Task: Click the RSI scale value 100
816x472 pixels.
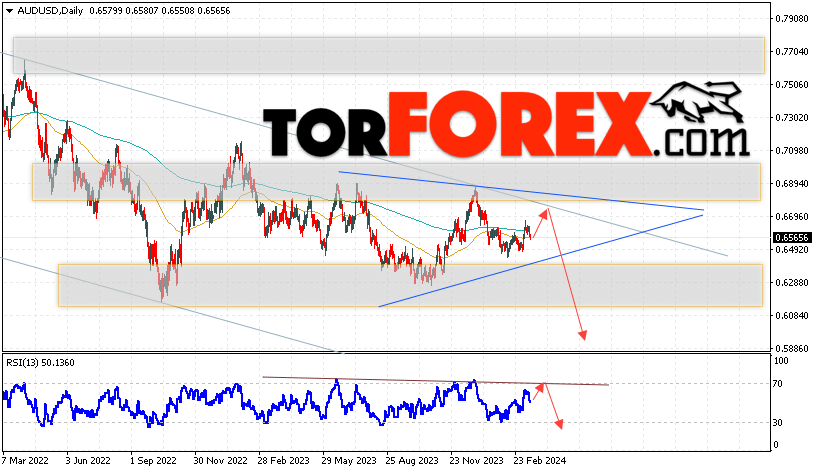Action: pyautogui.click(x=781, y=361)
